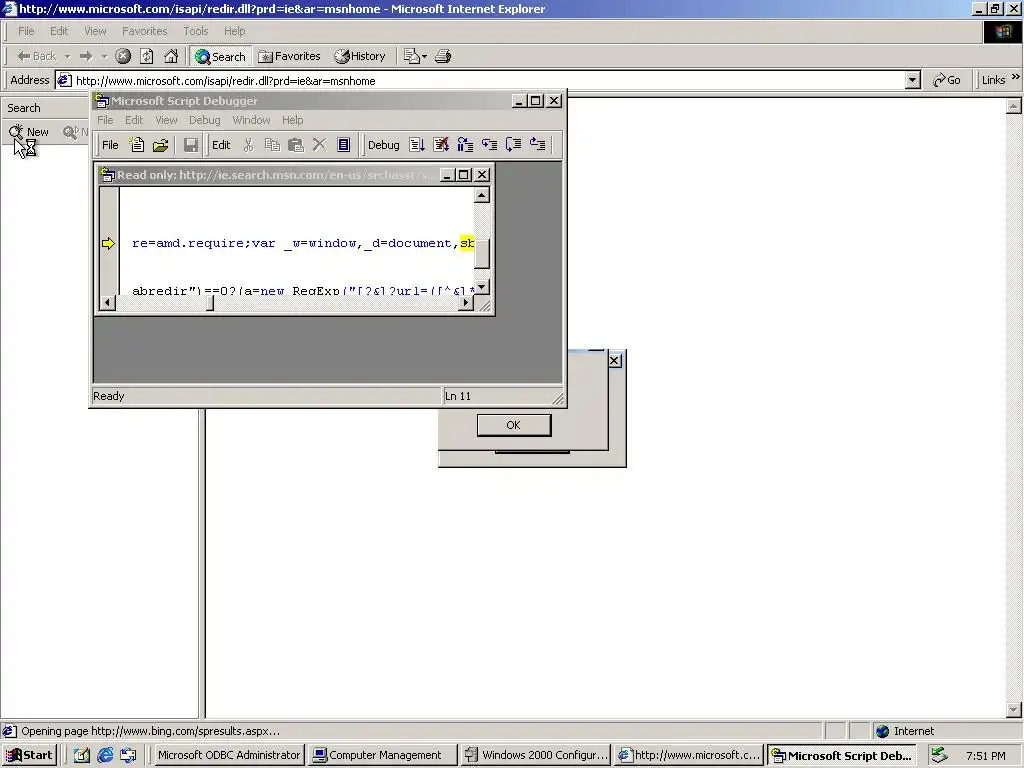Viewport: 1024px width, 768px height.
Task: Click Save floppy icon in Script Debugger
Action: pyautogui.click(x=191, y=145)
